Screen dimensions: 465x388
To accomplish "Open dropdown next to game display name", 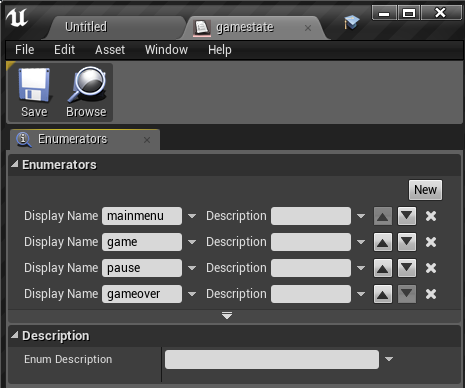I will point(192,242).
